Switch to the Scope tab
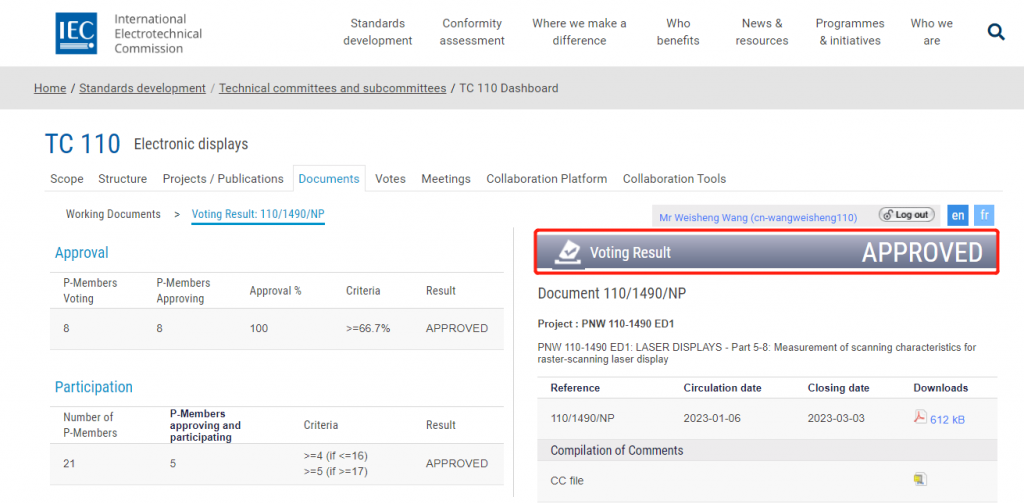Viewport: 1024px width, 504px height. (67, 179)
